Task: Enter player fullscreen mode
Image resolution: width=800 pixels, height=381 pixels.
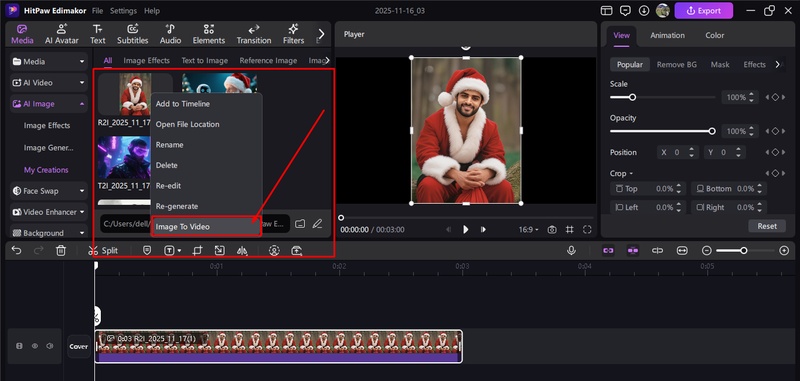Action: click(587, 230)
